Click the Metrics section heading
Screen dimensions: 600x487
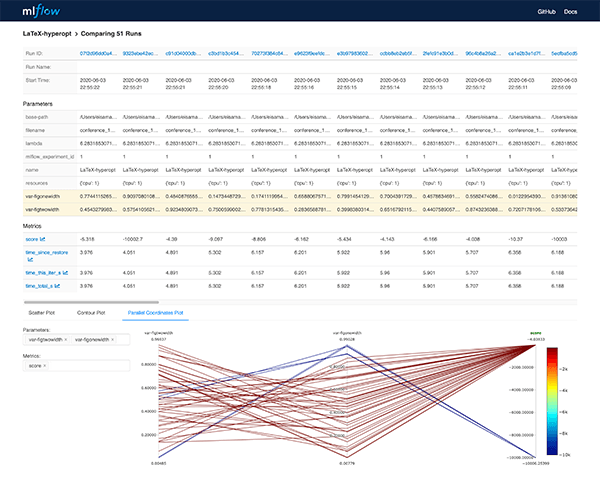pyautogui.click(x=32, y=226)
